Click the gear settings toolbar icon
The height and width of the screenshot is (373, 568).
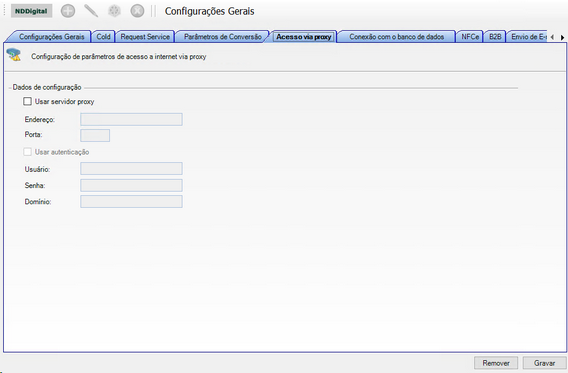pos(114,11)
